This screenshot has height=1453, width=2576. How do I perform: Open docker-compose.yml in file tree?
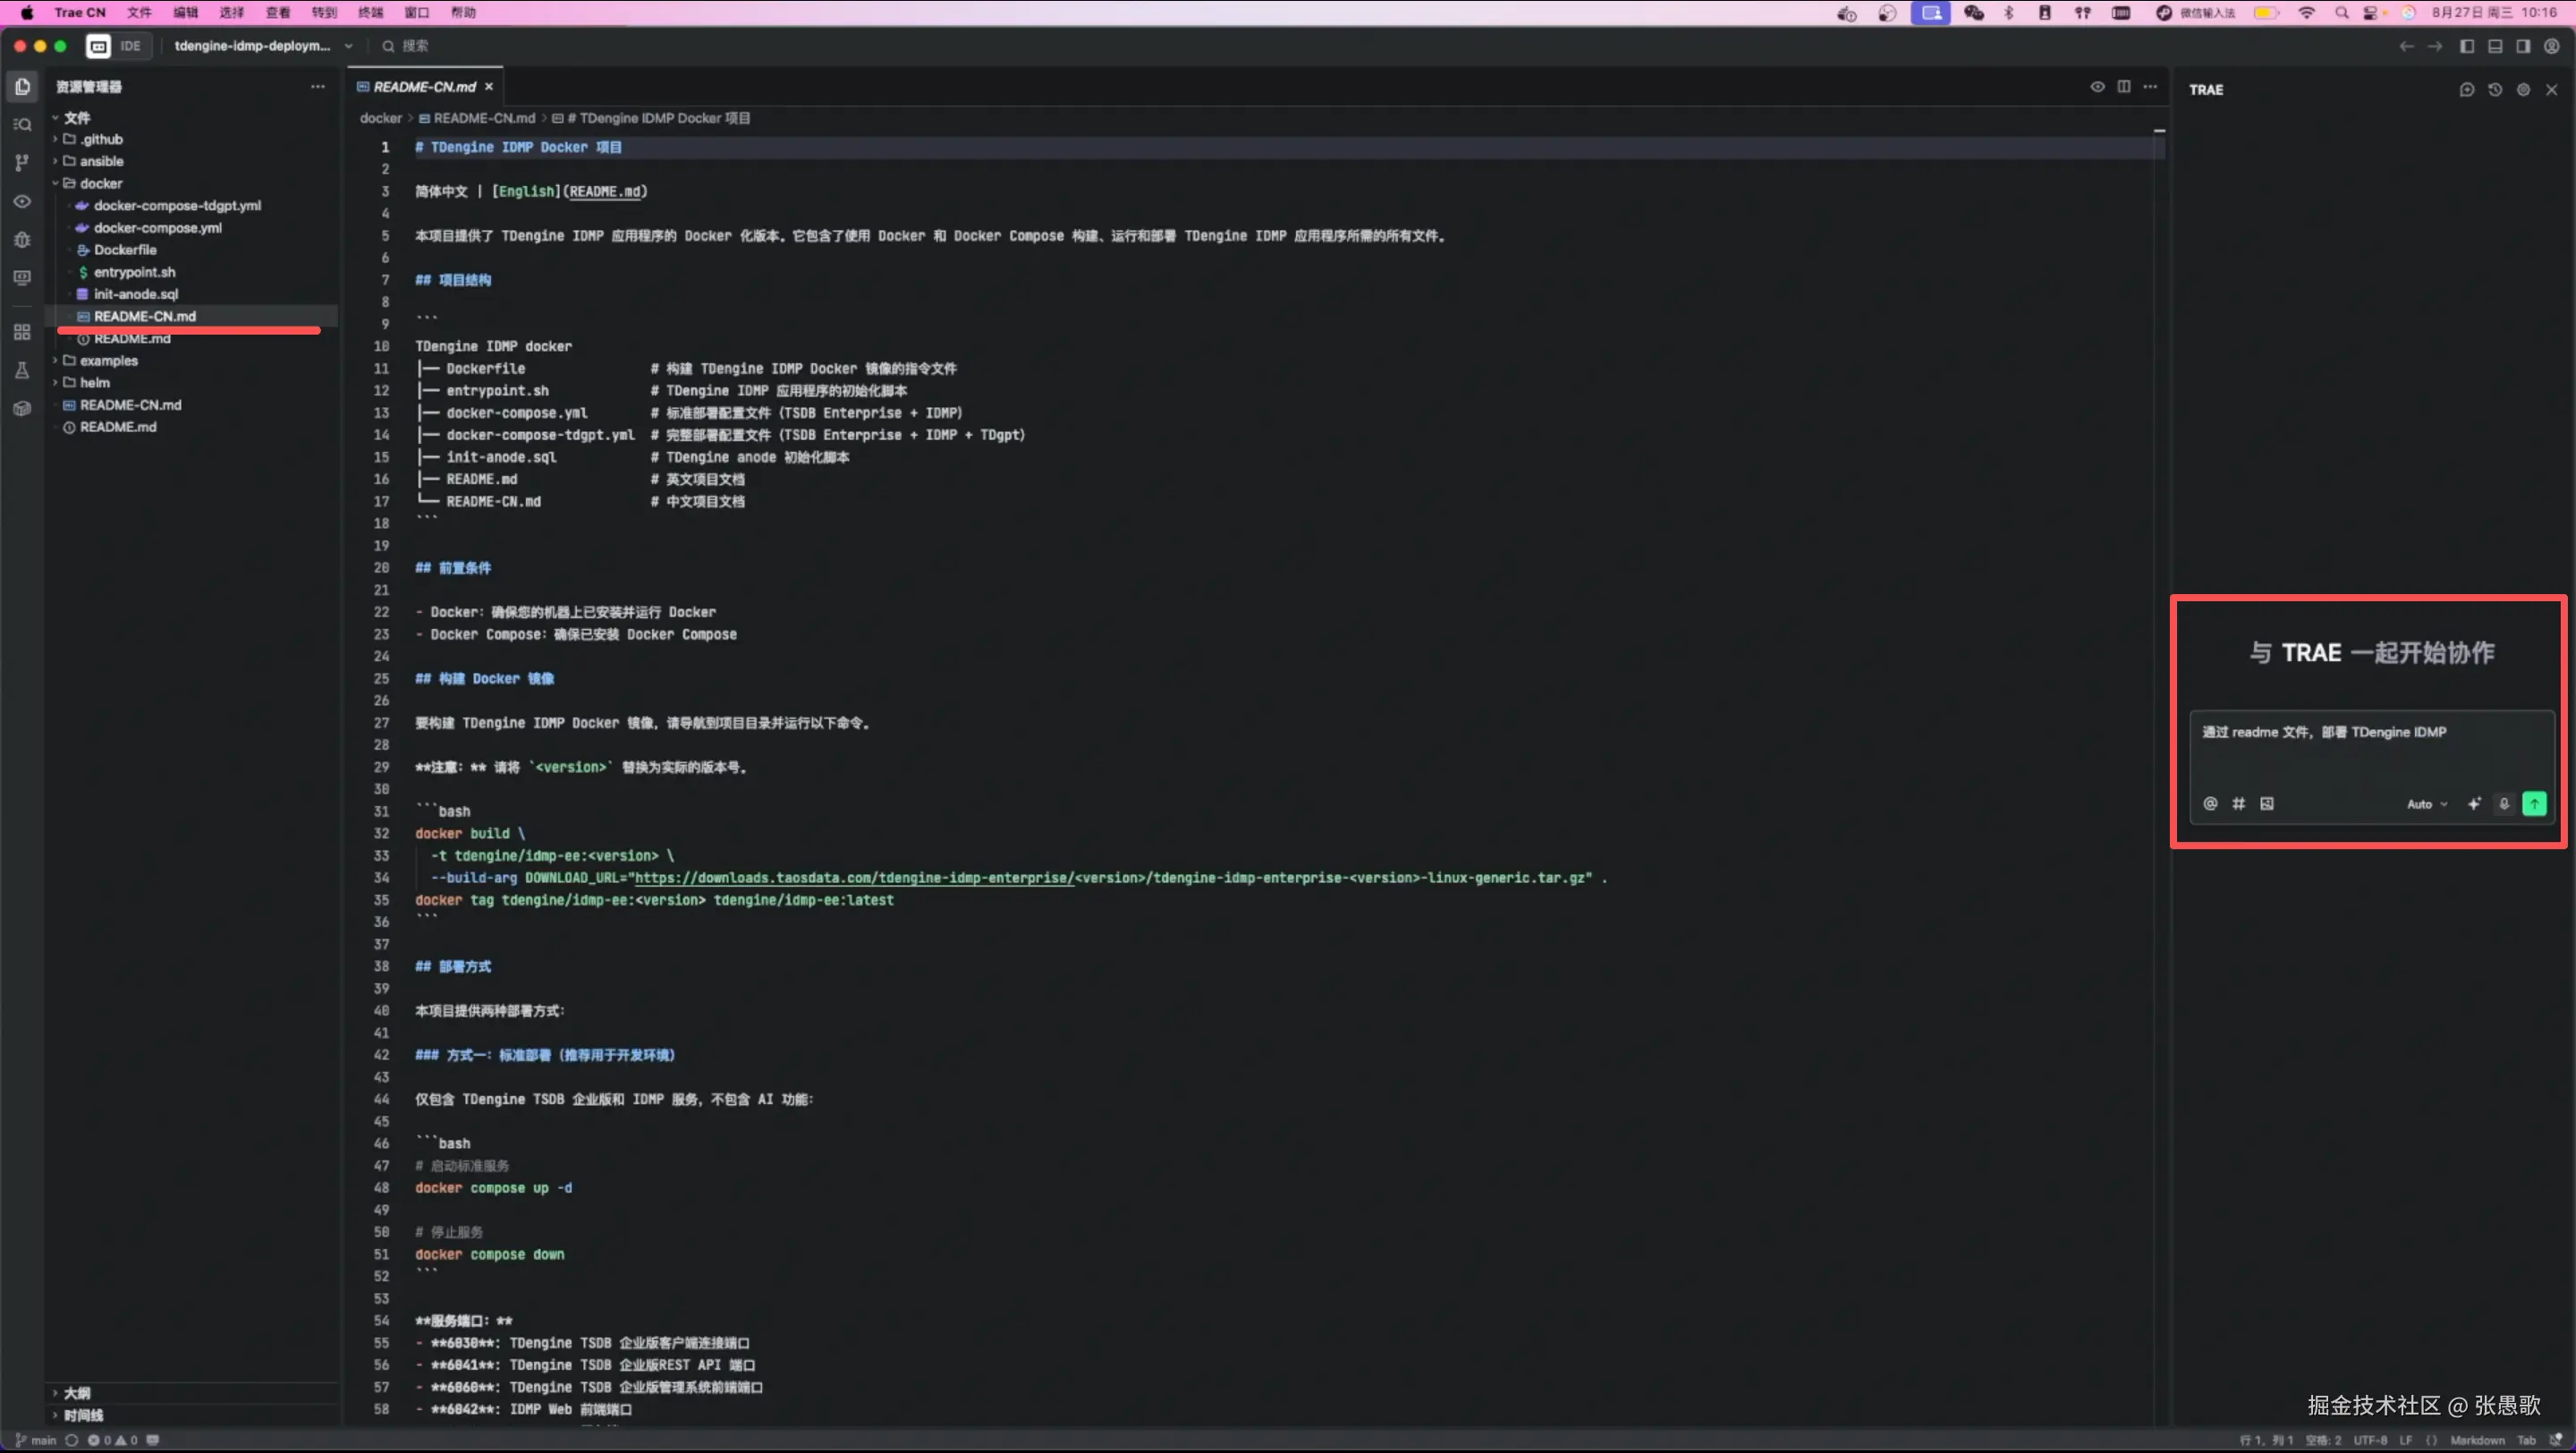pos(157,228)
